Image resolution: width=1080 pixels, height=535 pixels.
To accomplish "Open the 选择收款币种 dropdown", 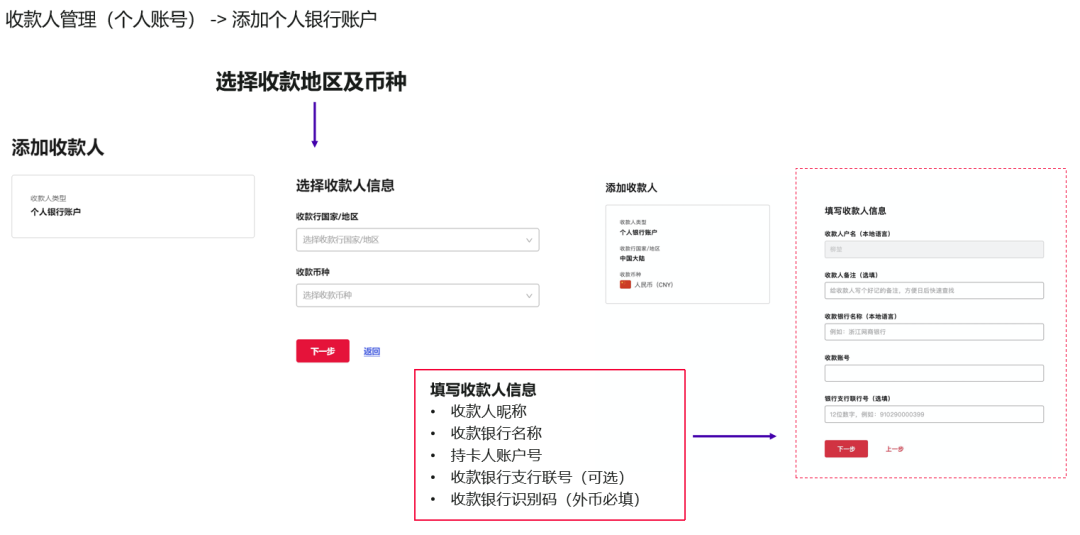I will point(417,295).
